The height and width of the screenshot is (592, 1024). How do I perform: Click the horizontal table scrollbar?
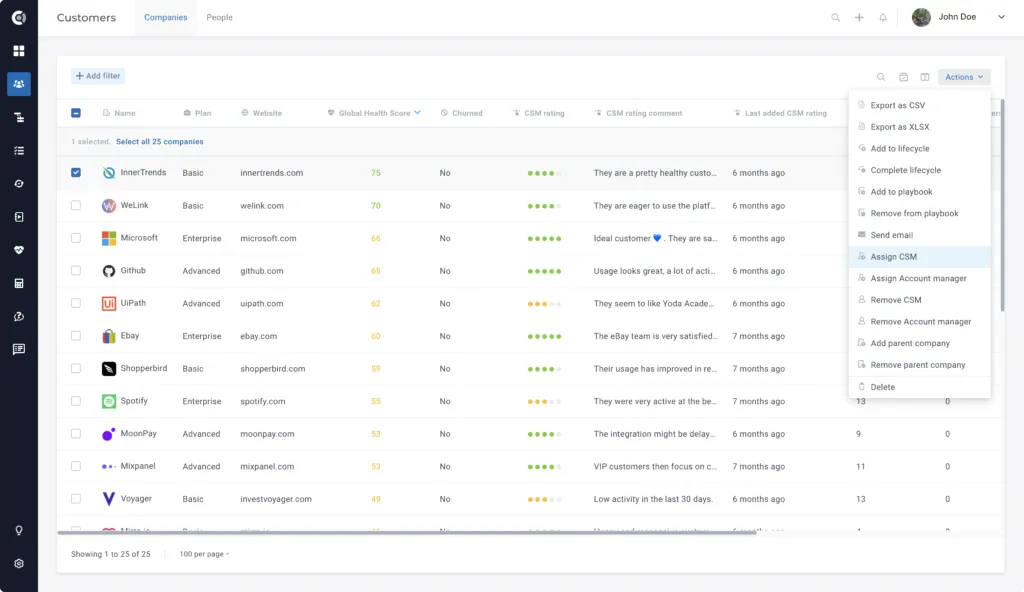pyautogui.click(x=407, y=533)
